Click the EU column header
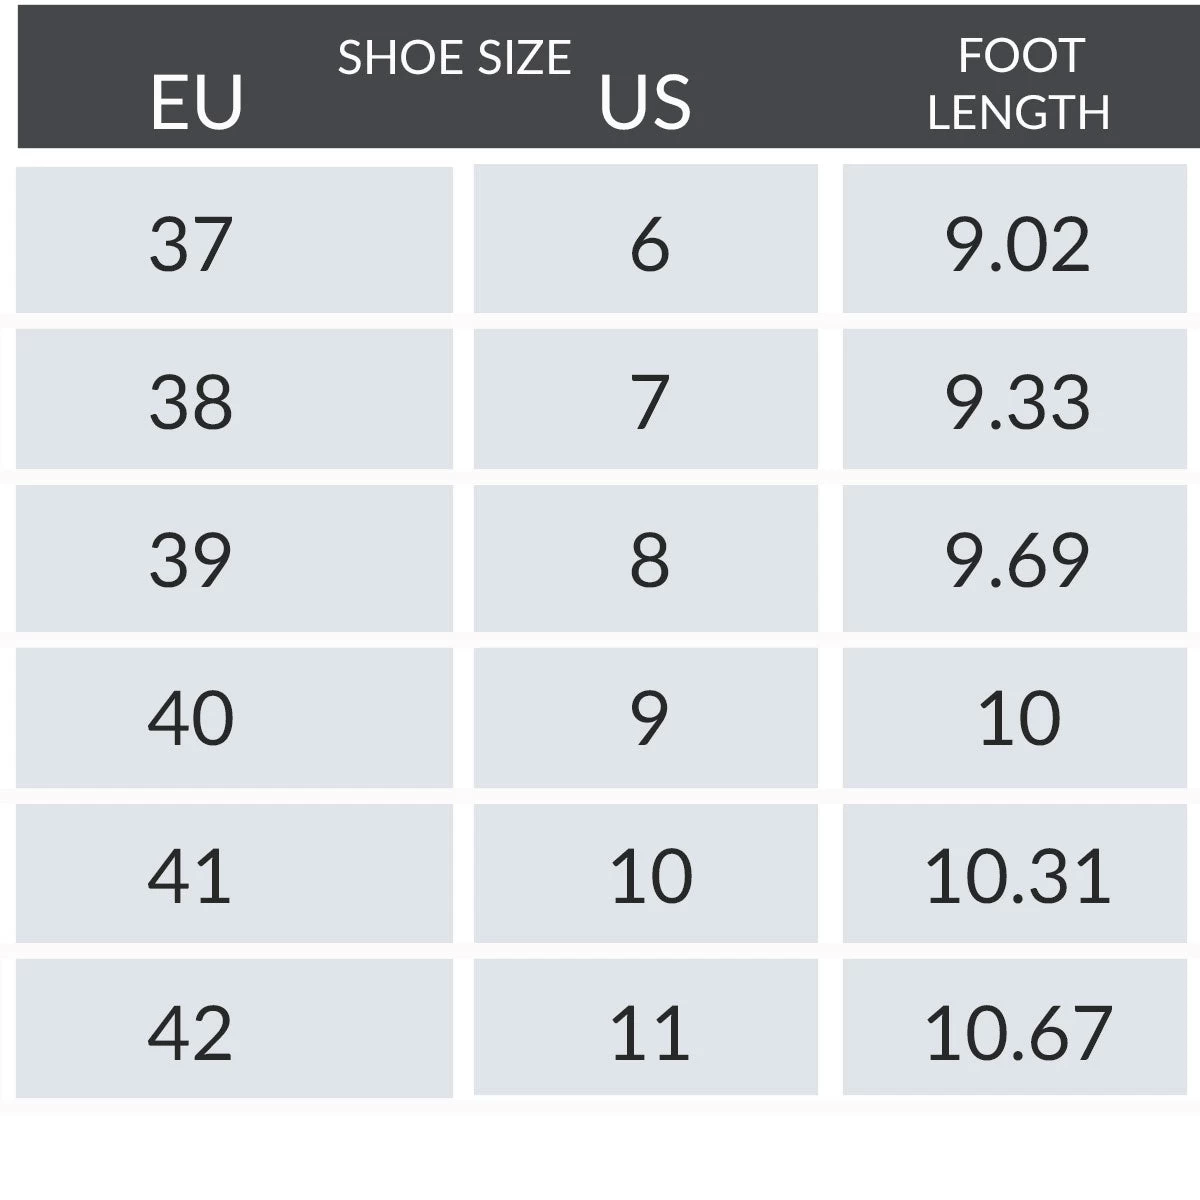Screen dimensions: 1200x1200 (x=196, y=103)
